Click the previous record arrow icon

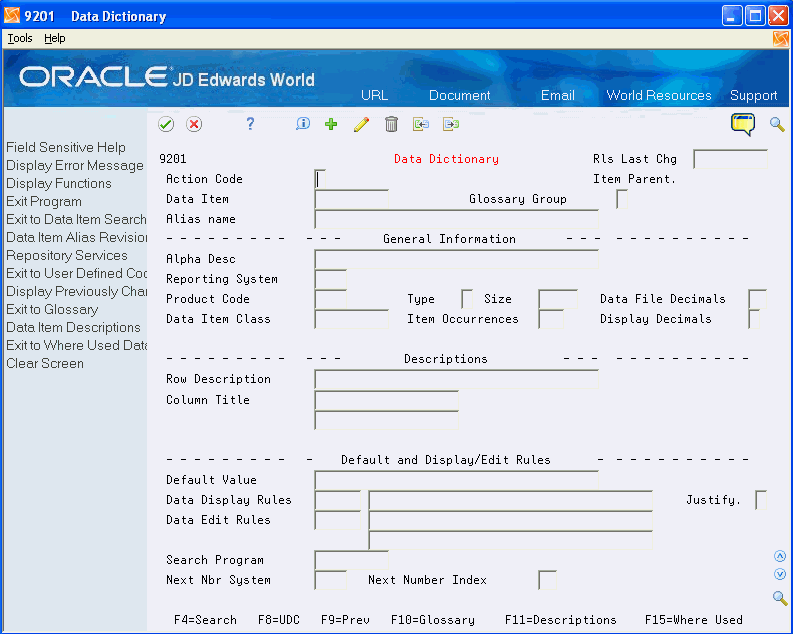[421, 124]
